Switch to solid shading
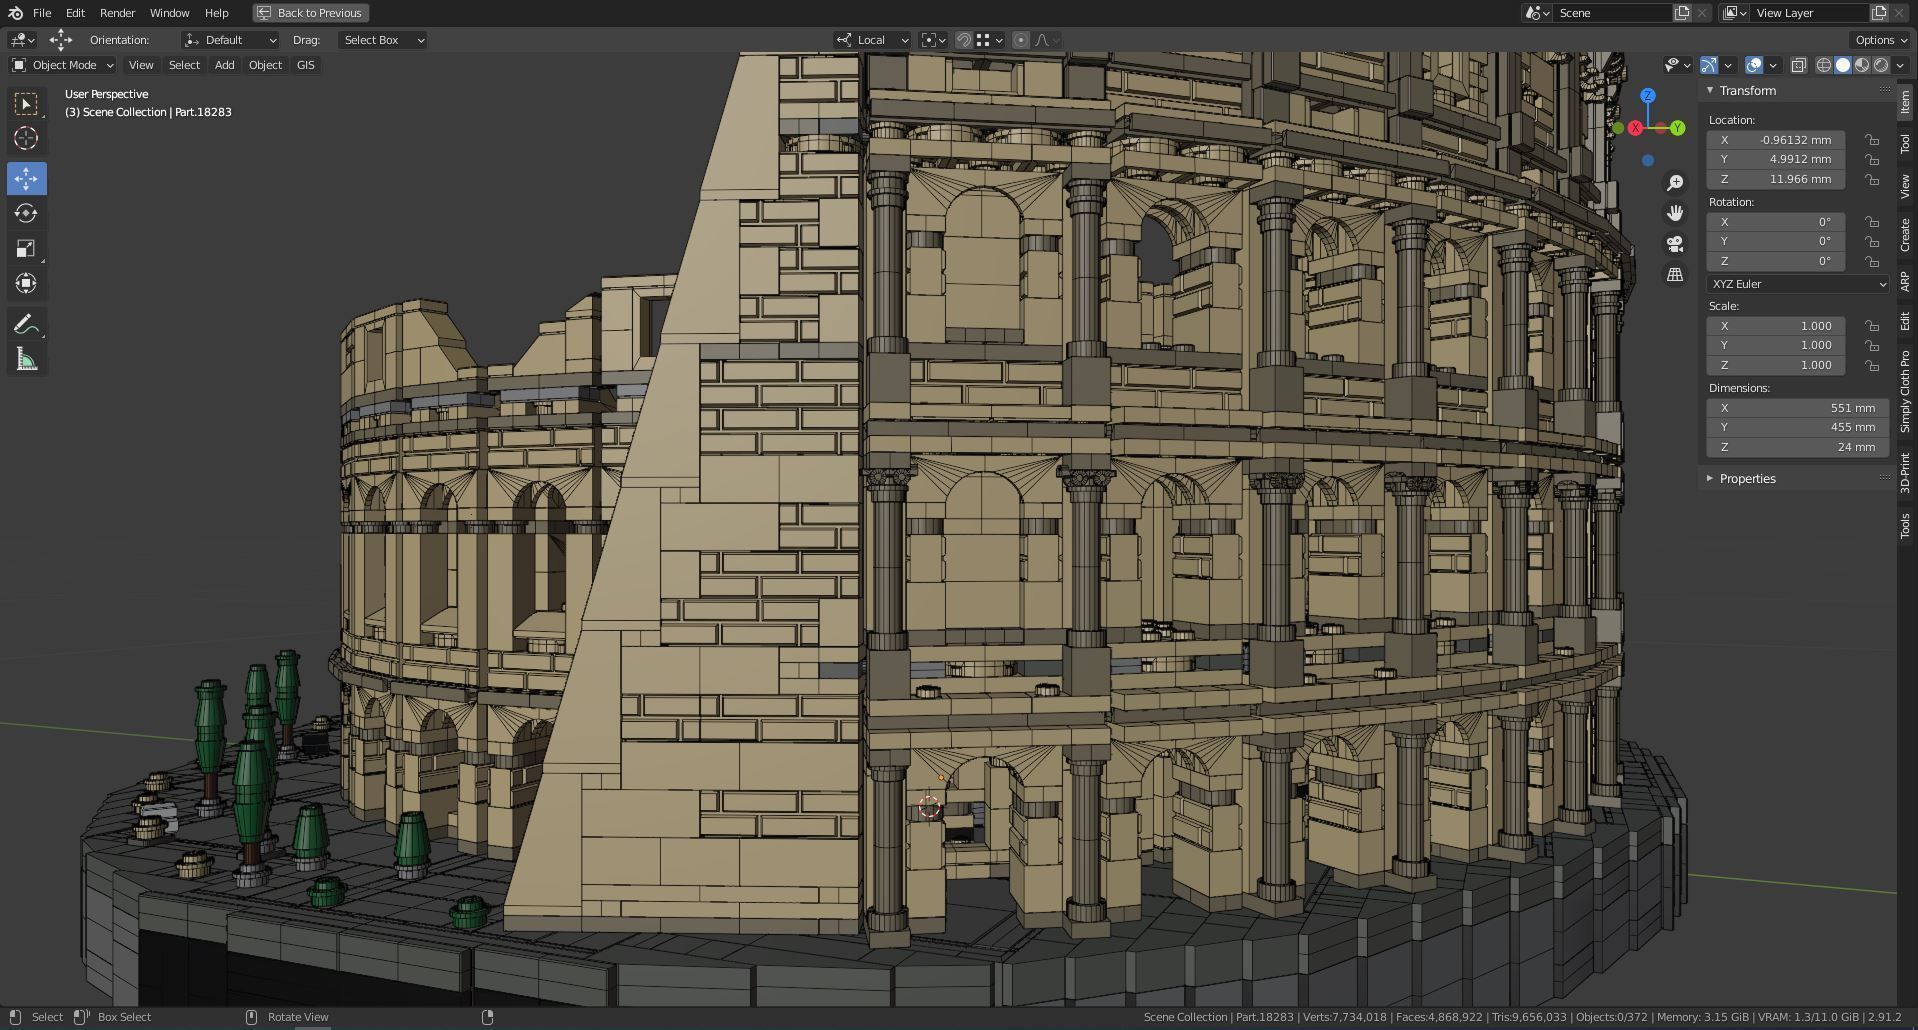The width and height of the screenshot is (1918, 1030). (x=1843, y=65)
